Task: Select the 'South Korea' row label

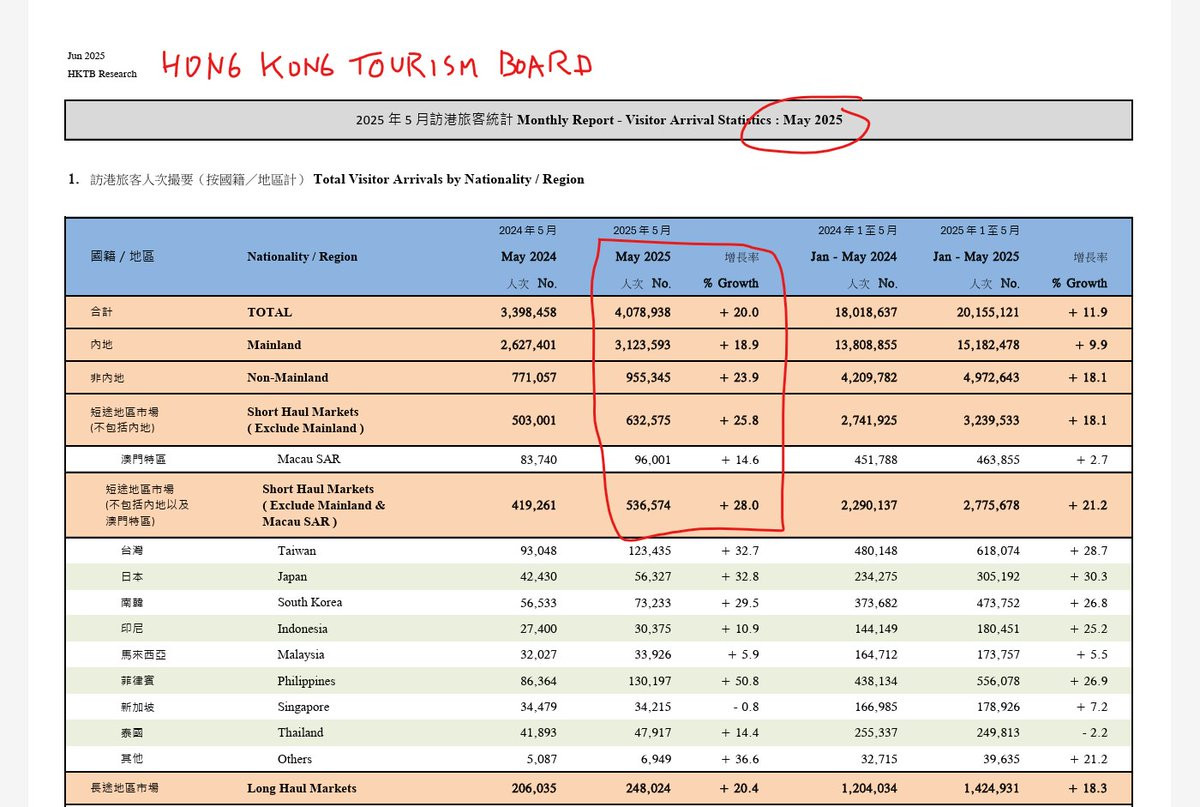Action: coord(310,603)
